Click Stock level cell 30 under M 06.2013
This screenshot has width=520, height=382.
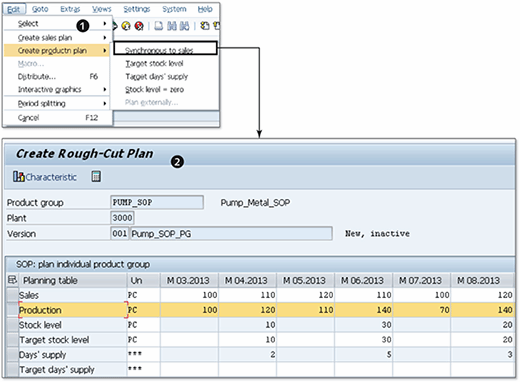coord(363,325)
